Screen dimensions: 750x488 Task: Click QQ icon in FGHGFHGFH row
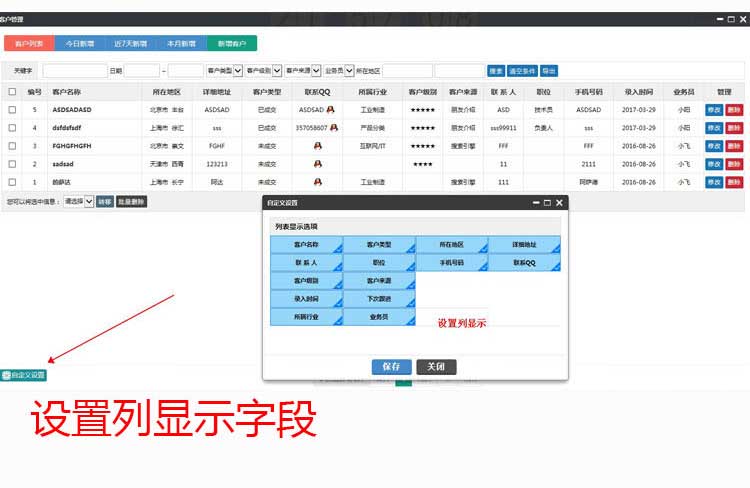click(318, 146)
